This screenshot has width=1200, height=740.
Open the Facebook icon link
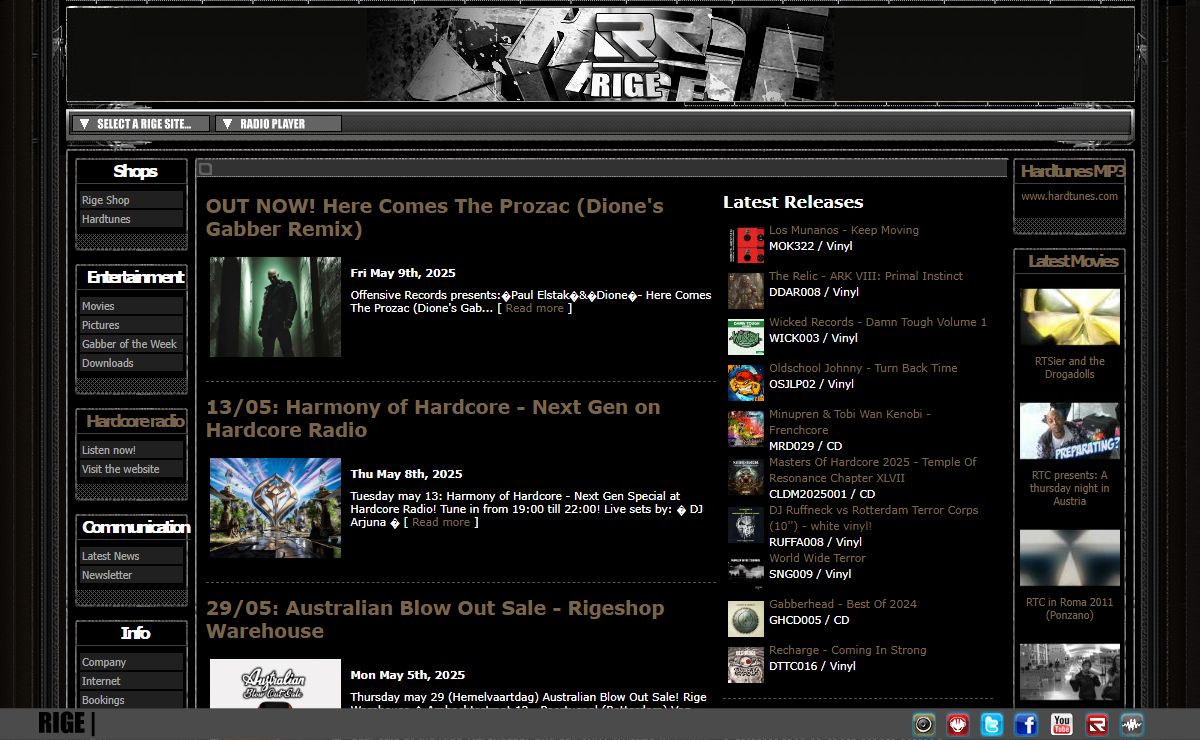(1026, 725)
